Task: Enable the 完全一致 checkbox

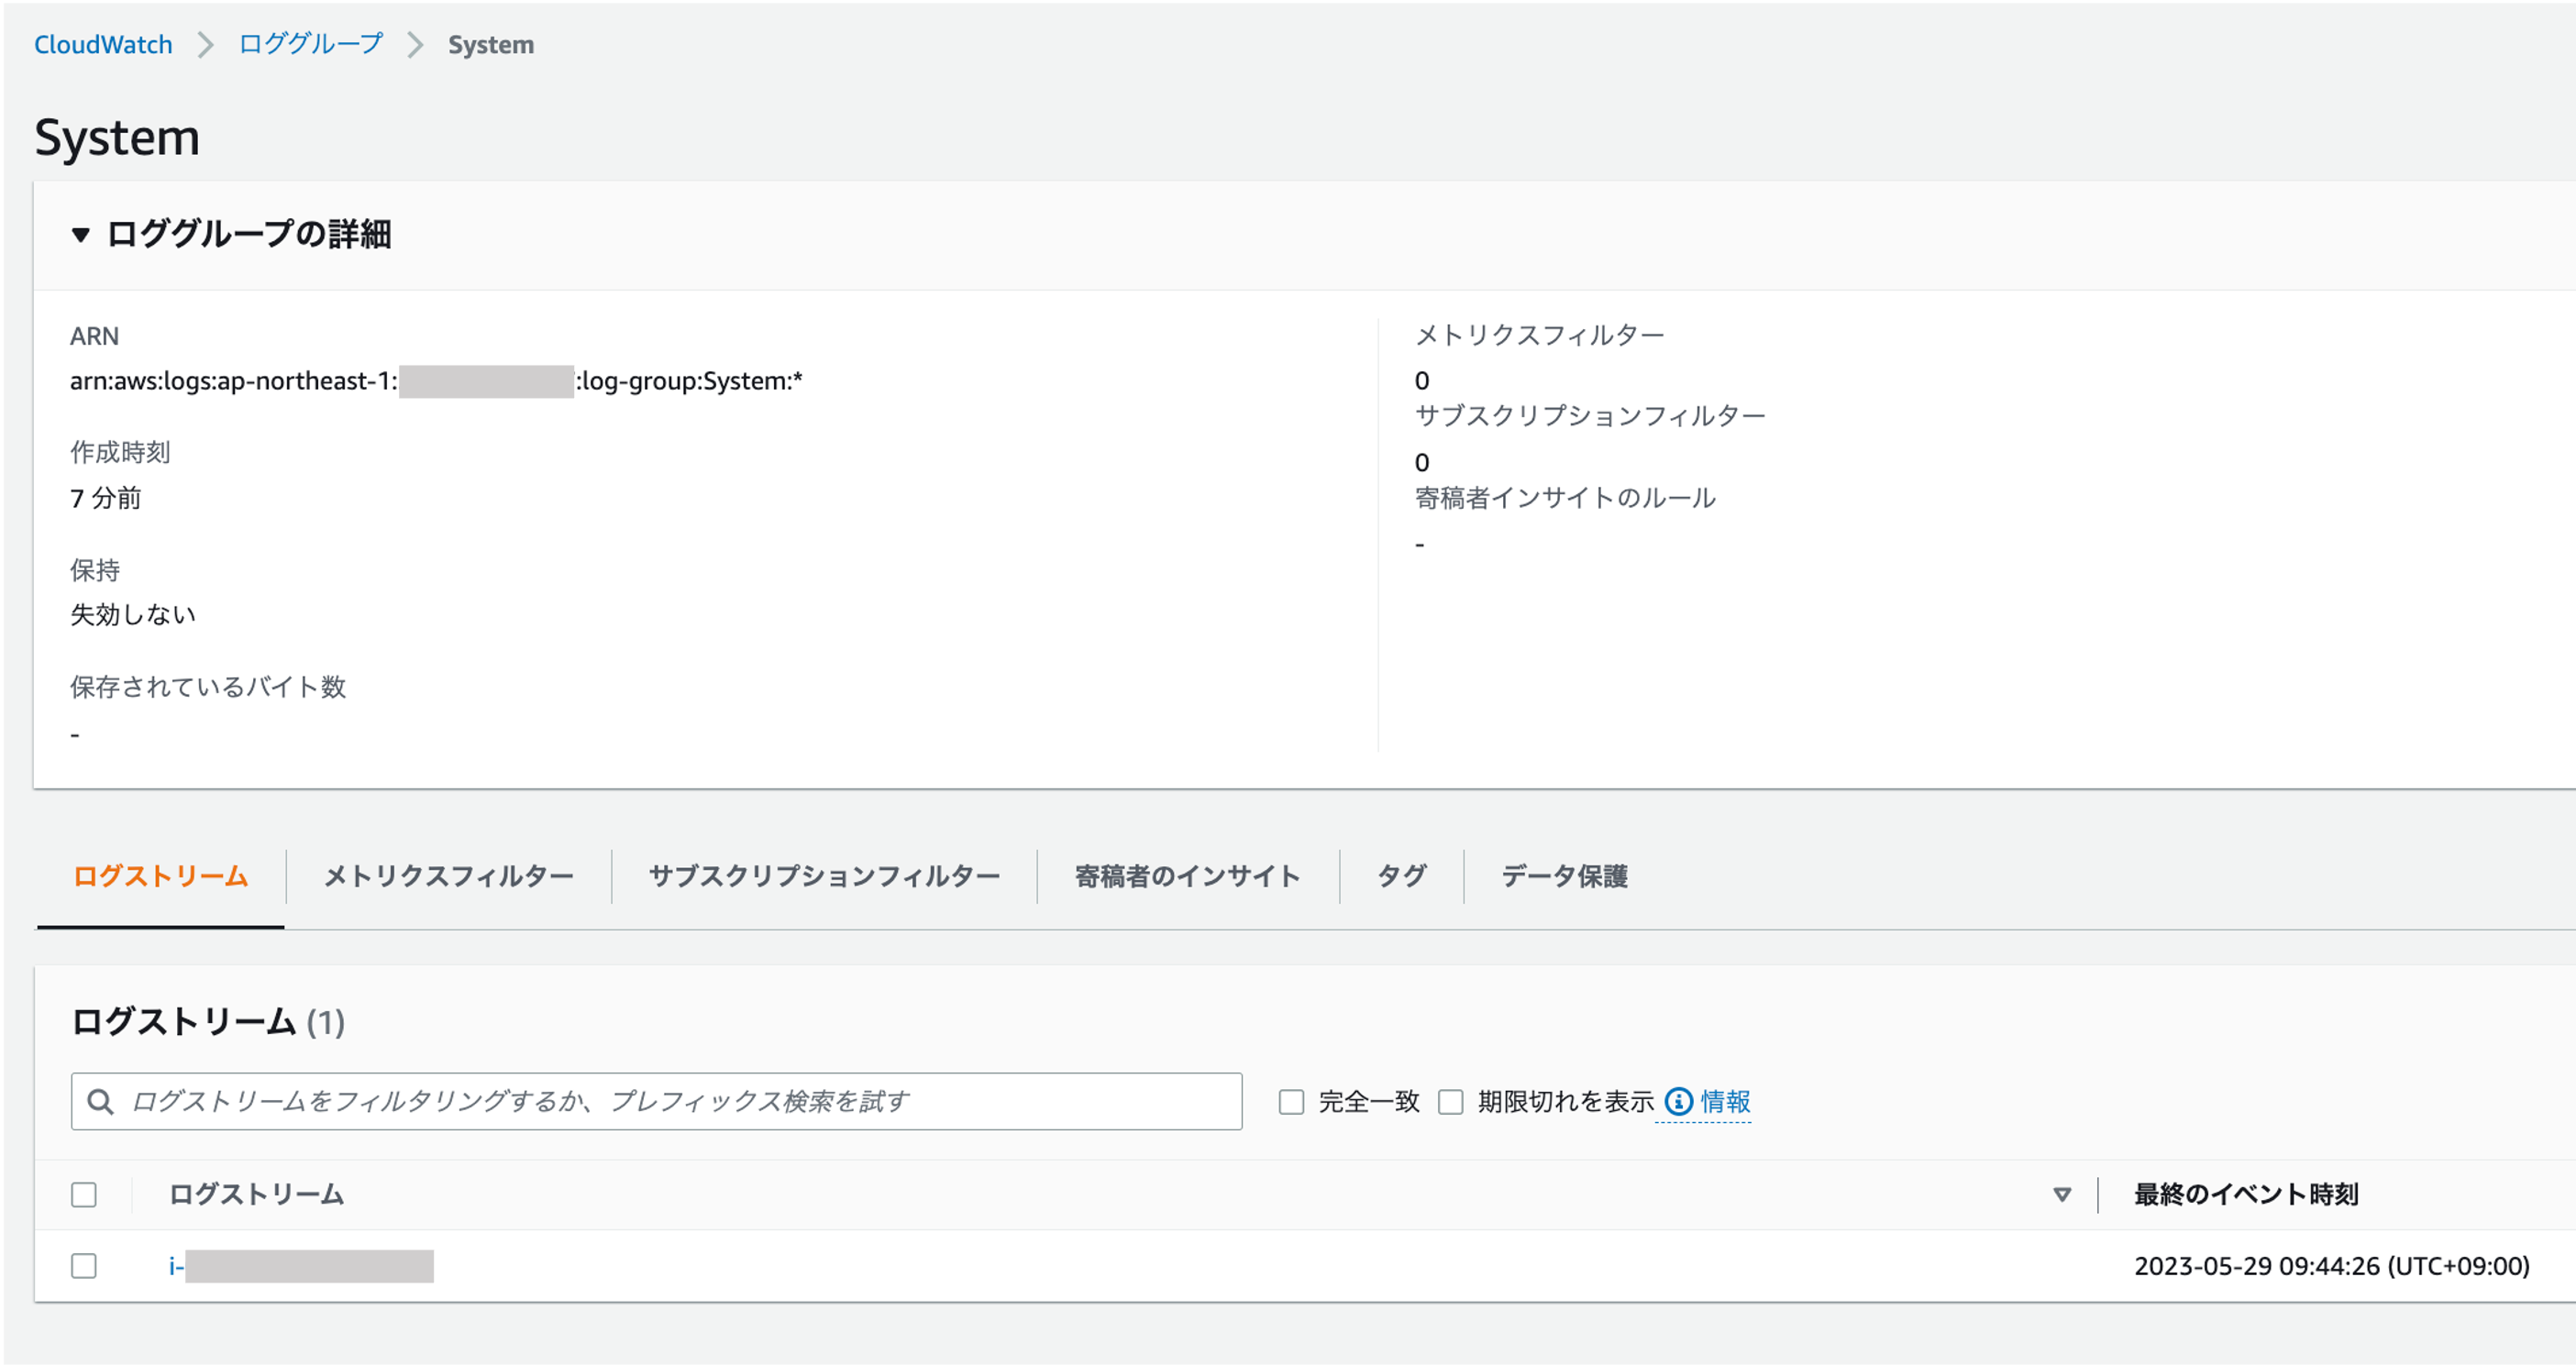Action: (1291, 1102)
